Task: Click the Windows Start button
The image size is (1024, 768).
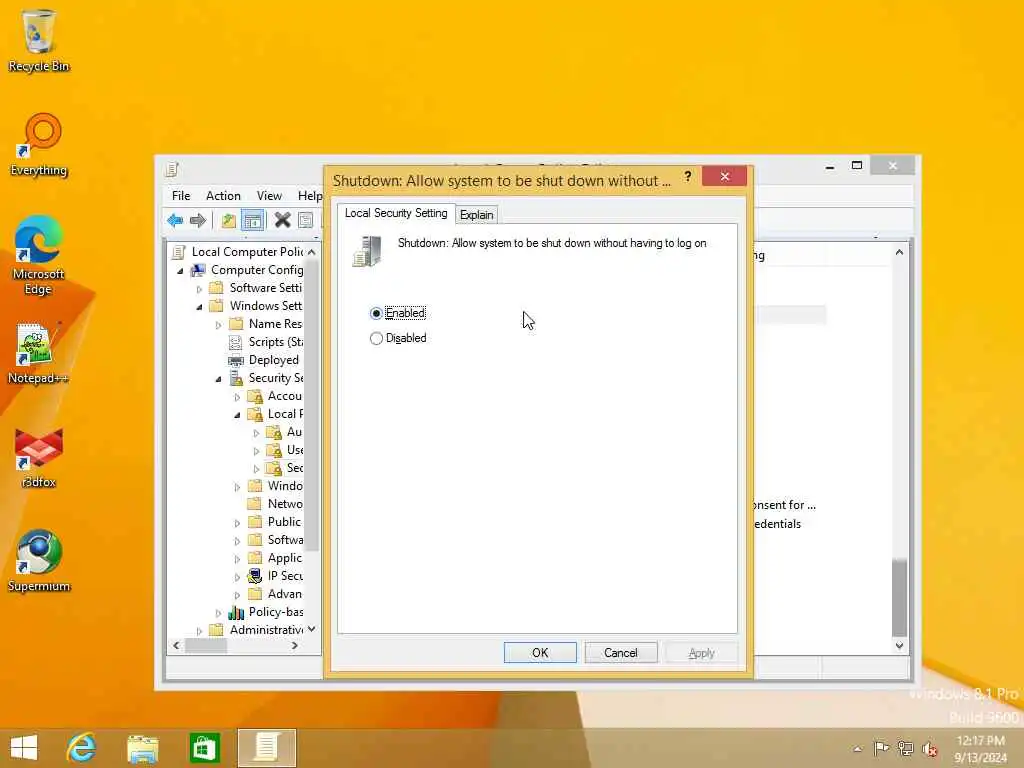Action: (x=24, y=748)
